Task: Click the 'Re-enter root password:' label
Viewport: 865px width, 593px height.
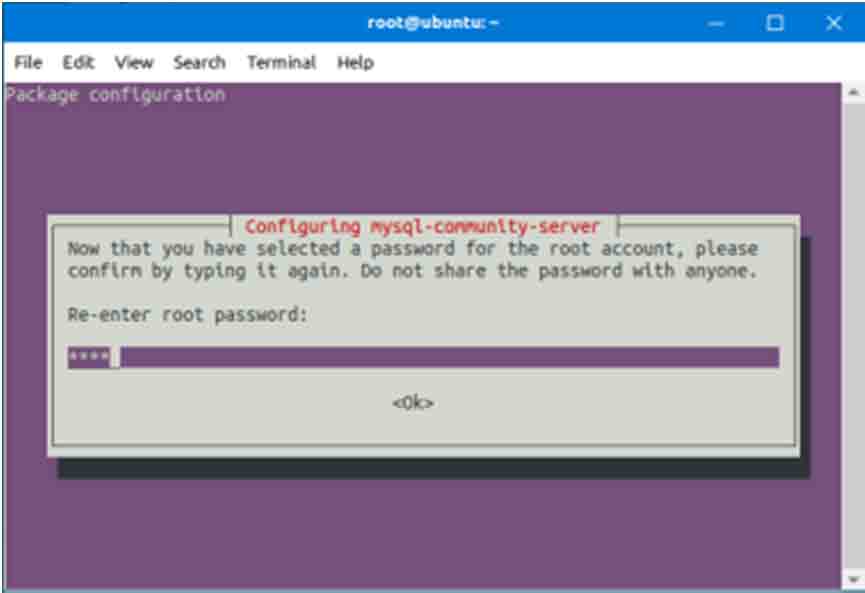Action: 188,315
